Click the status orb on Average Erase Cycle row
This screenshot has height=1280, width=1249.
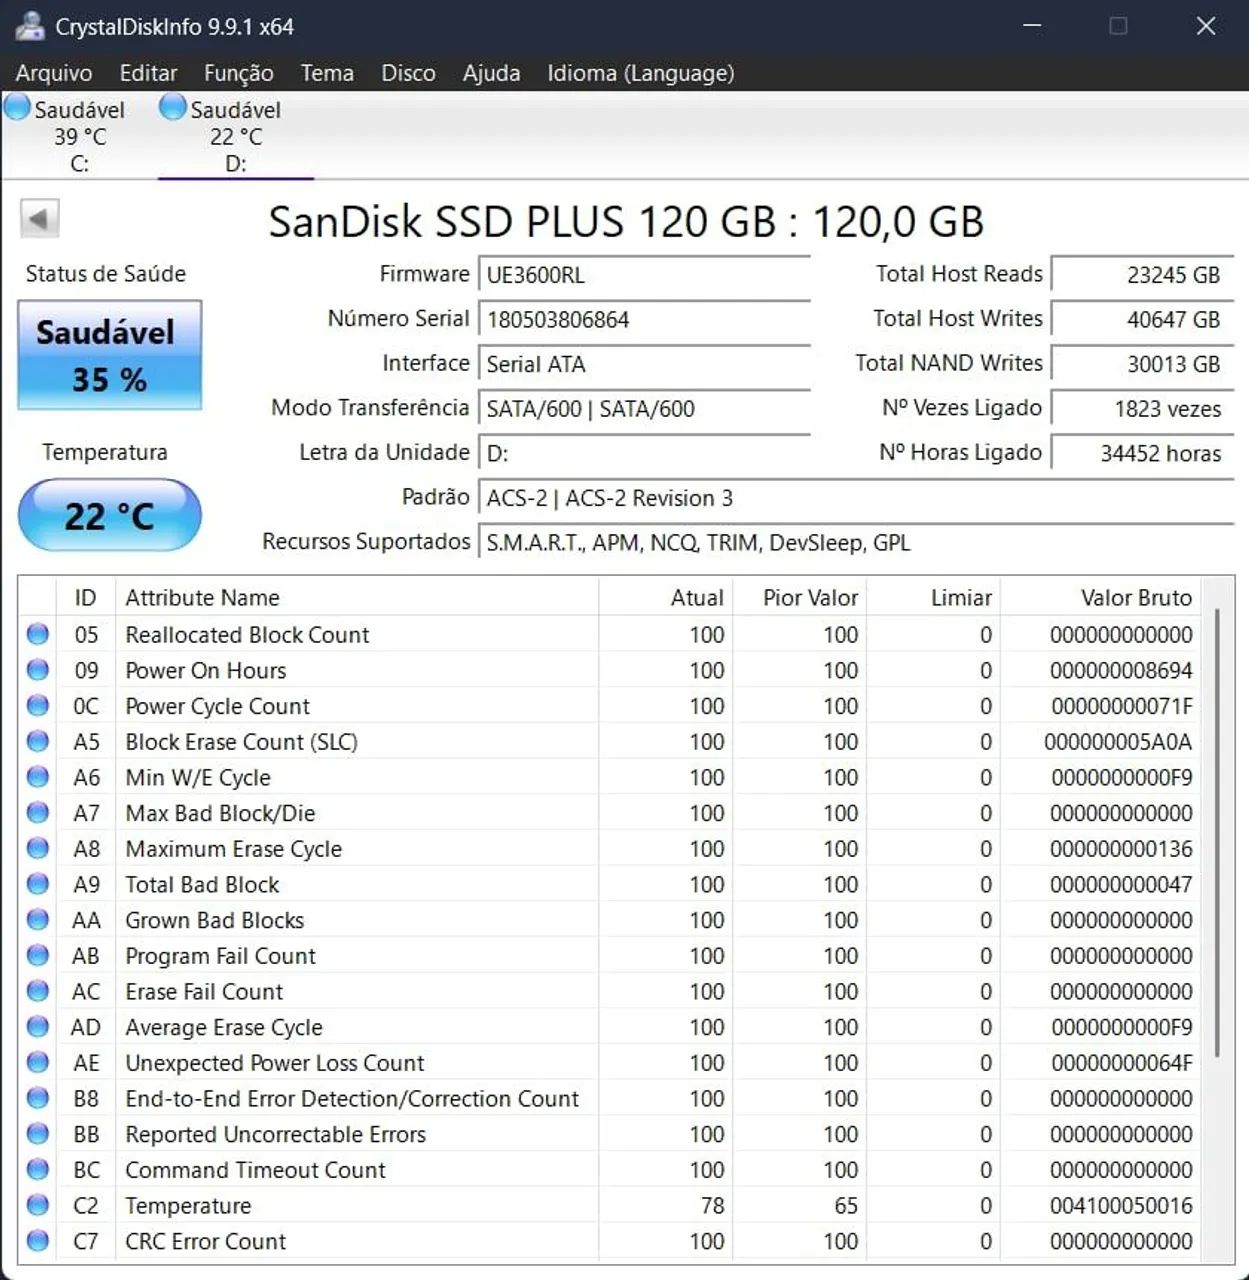tap(38, 1027)
